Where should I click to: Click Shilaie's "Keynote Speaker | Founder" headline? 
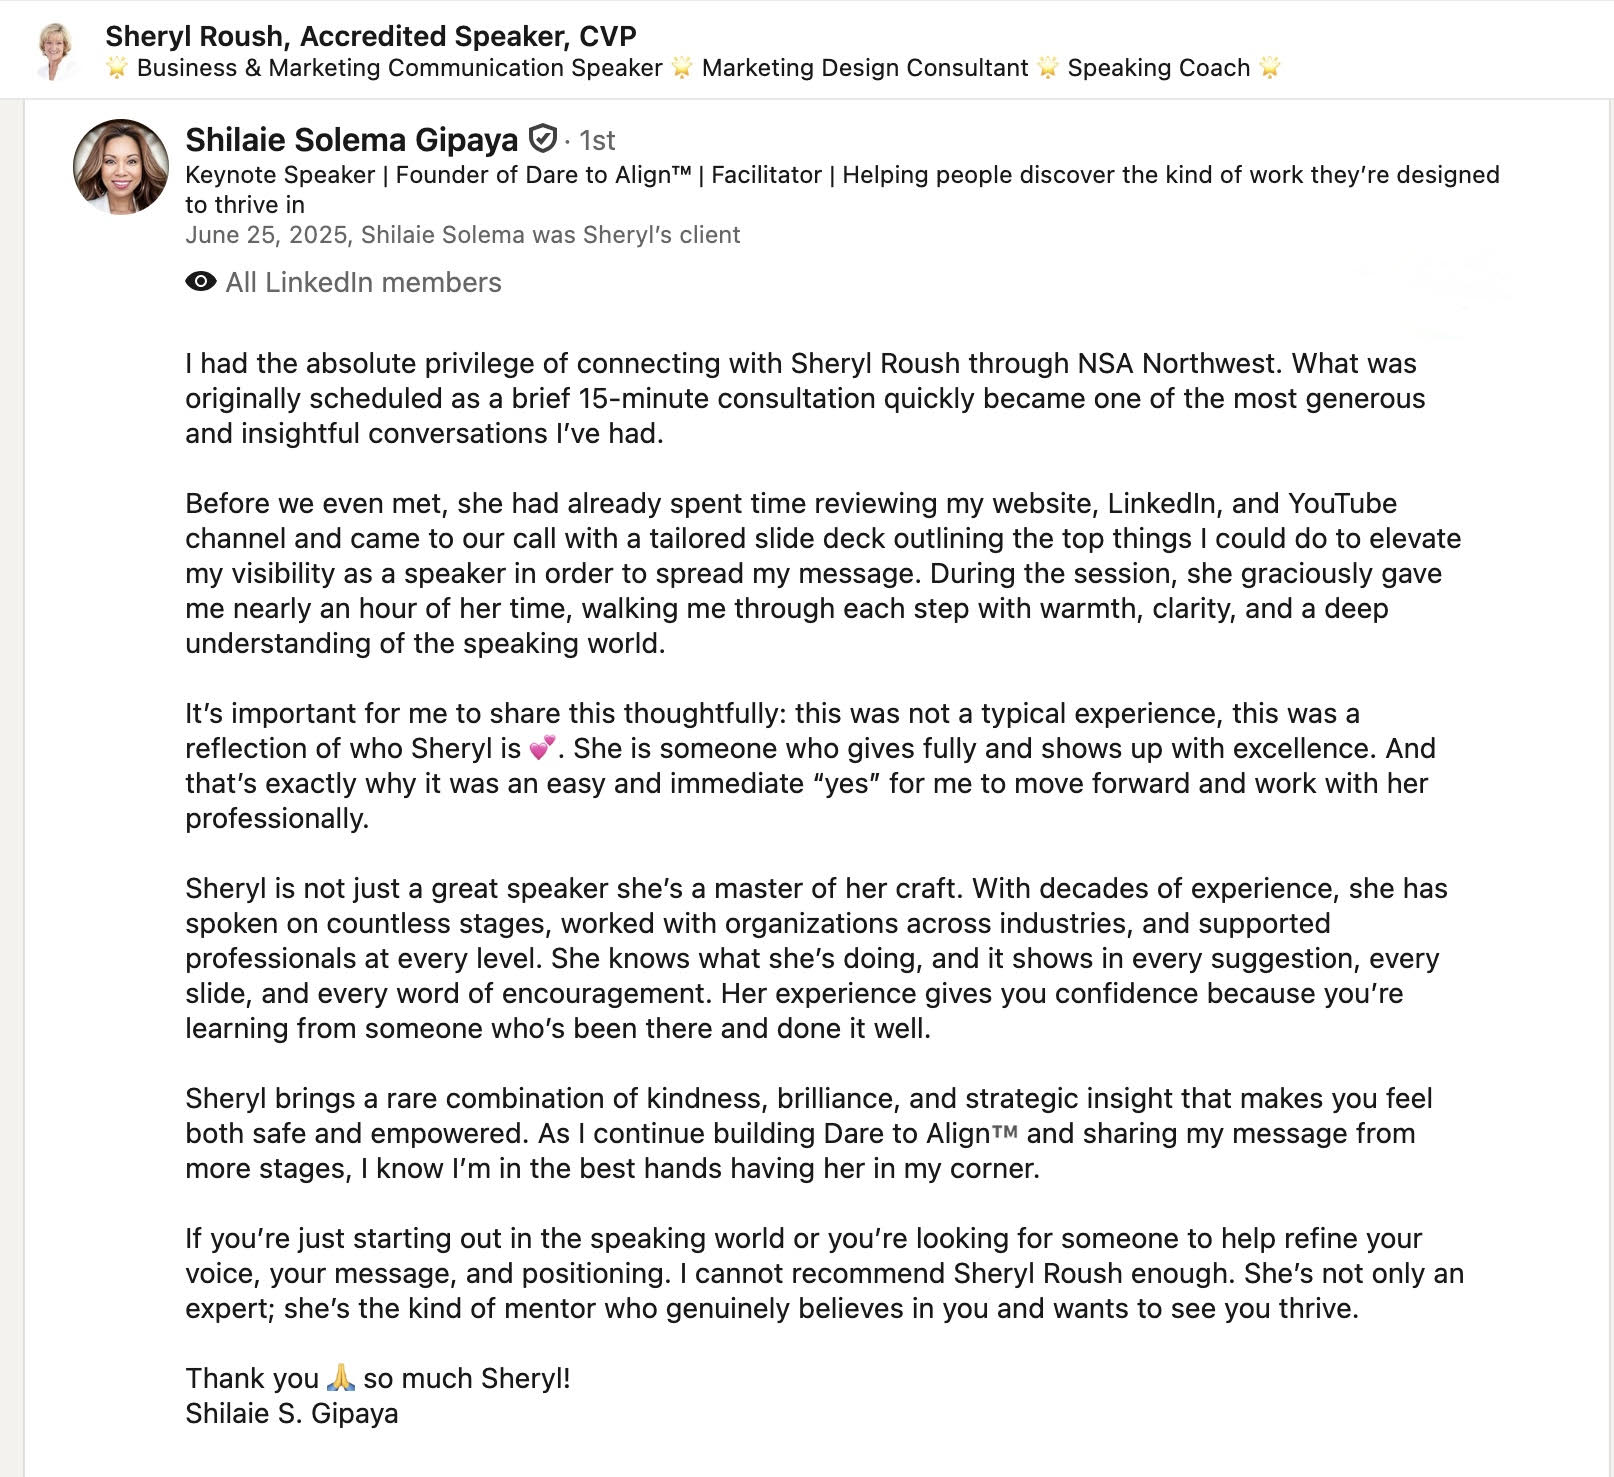tap(841, 176)
